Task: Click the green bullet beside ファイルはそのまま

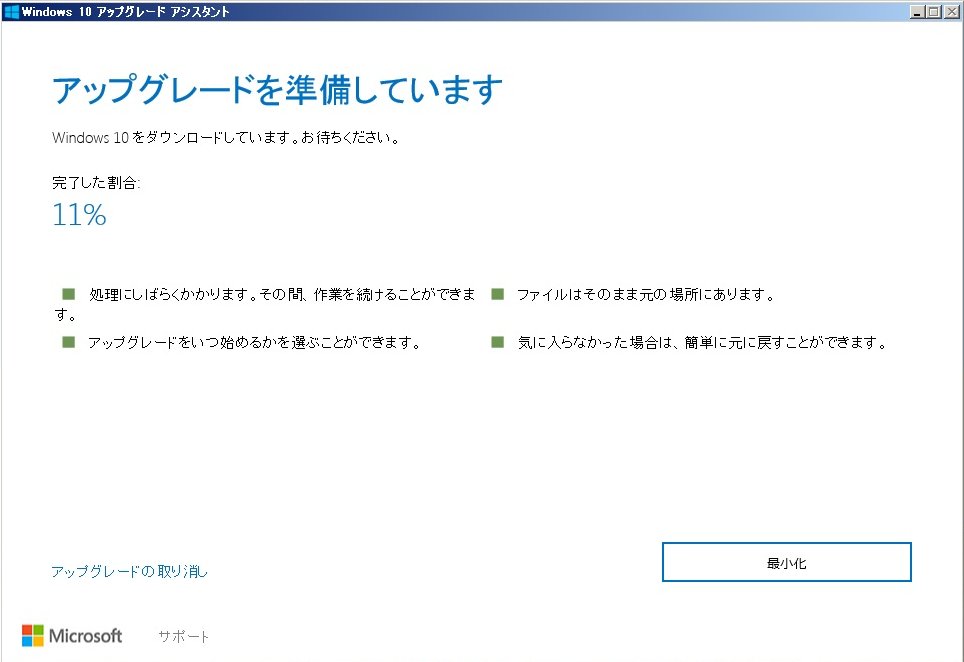Action: tap(497, 294)
